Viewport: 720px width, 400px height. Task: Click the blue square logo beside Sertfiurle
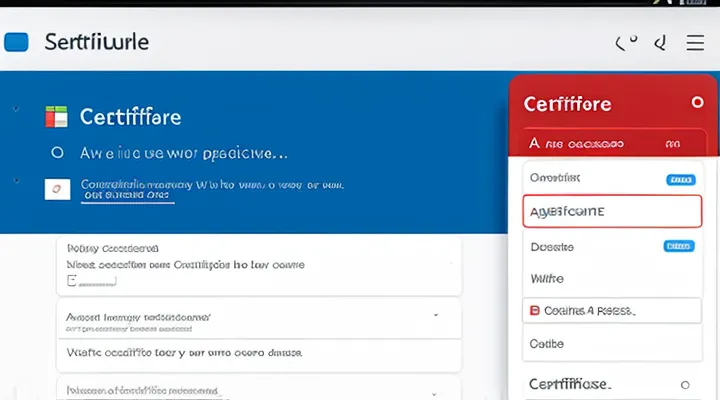tap(17, 42)
